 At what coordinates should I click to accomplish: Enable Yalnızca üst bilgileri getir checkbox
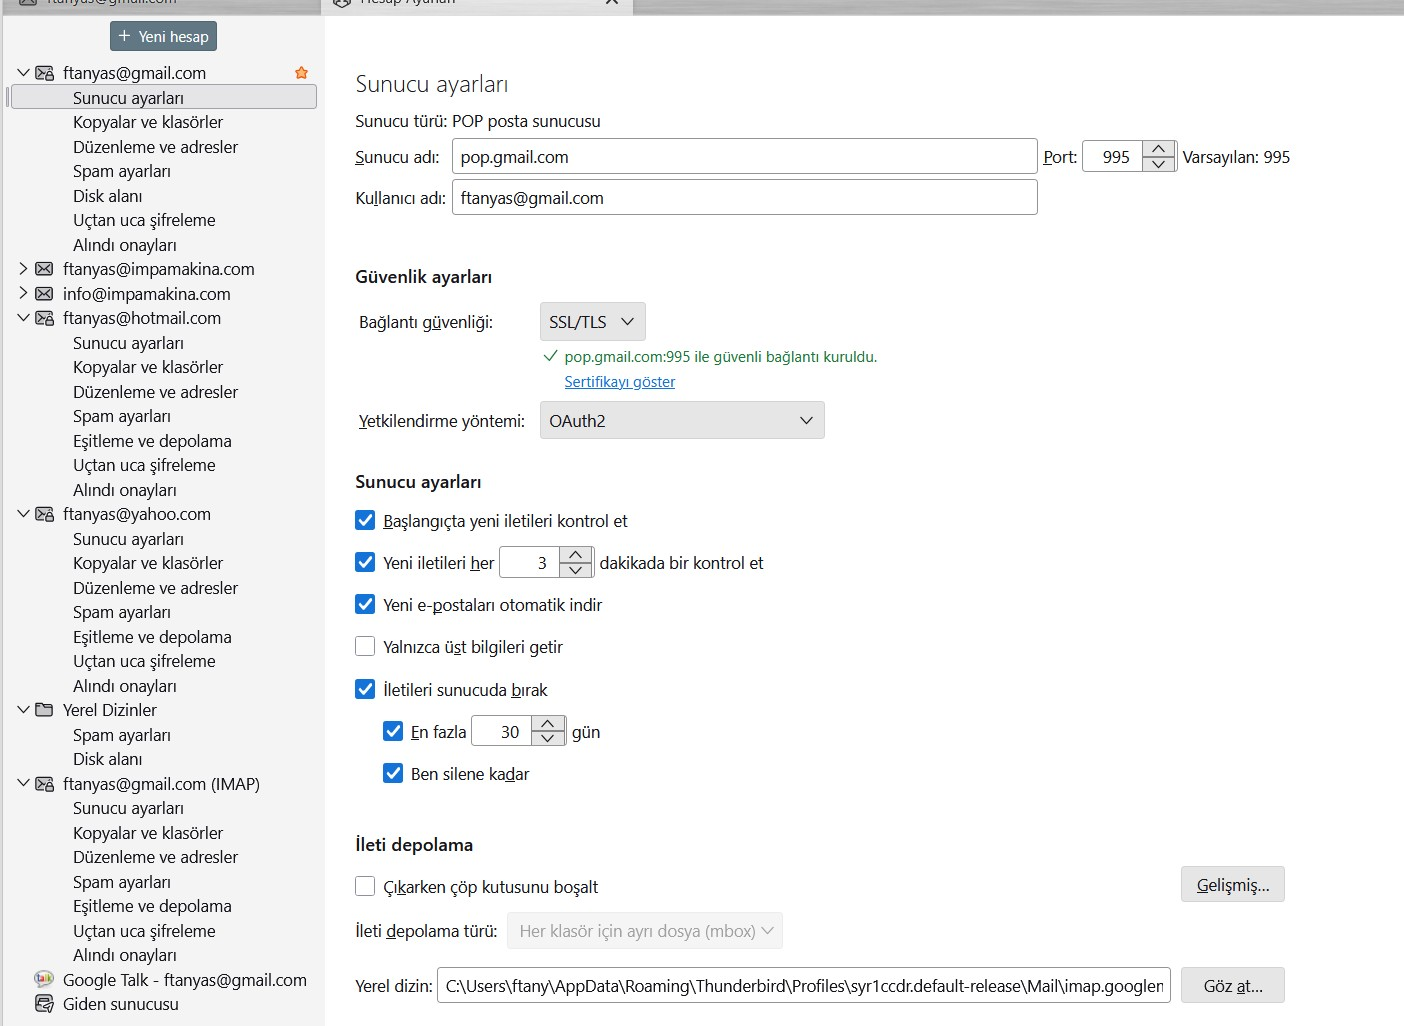(x=365, y=647)
